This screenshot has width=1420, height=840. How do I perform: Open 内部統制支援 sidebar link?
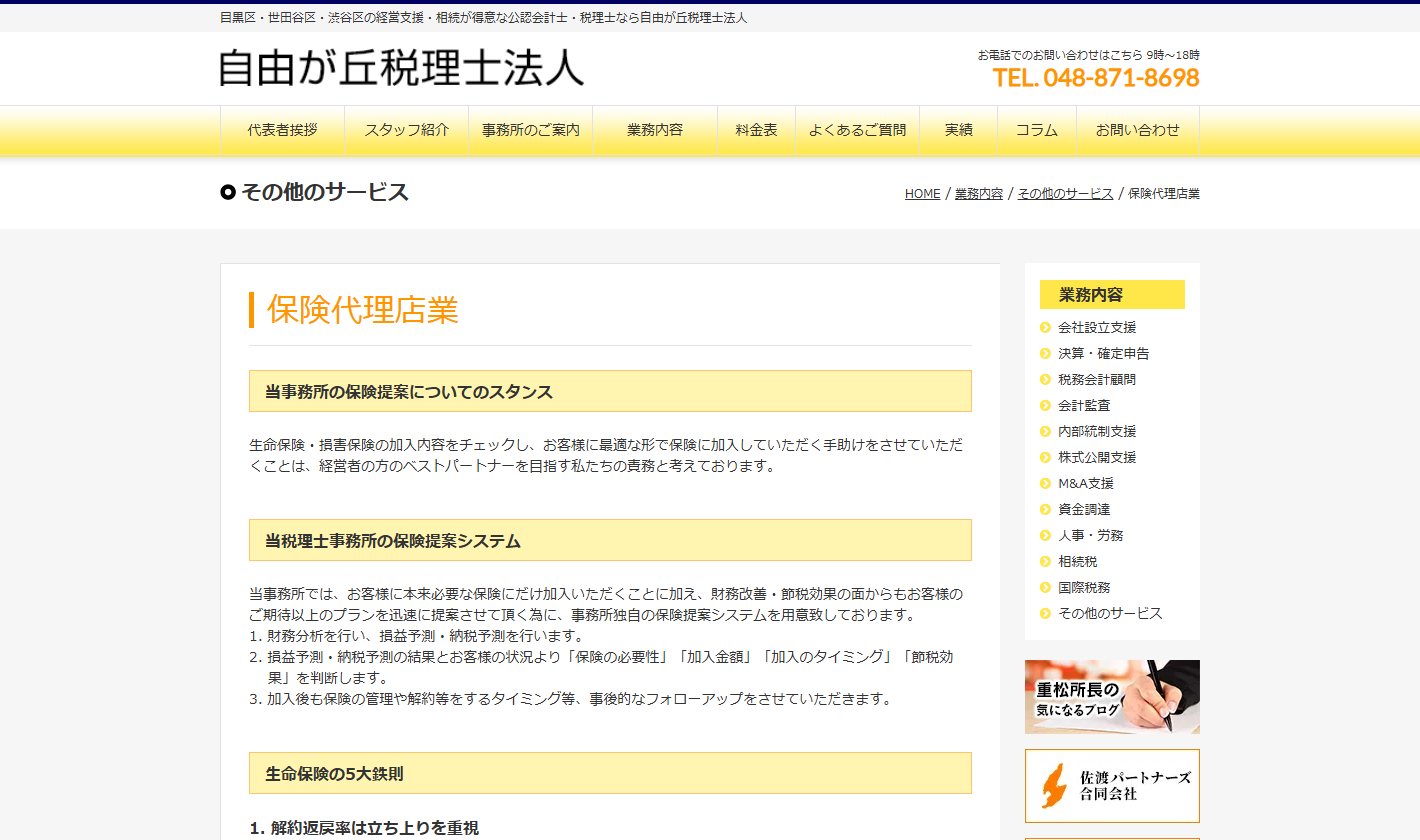coord(1097,431)
